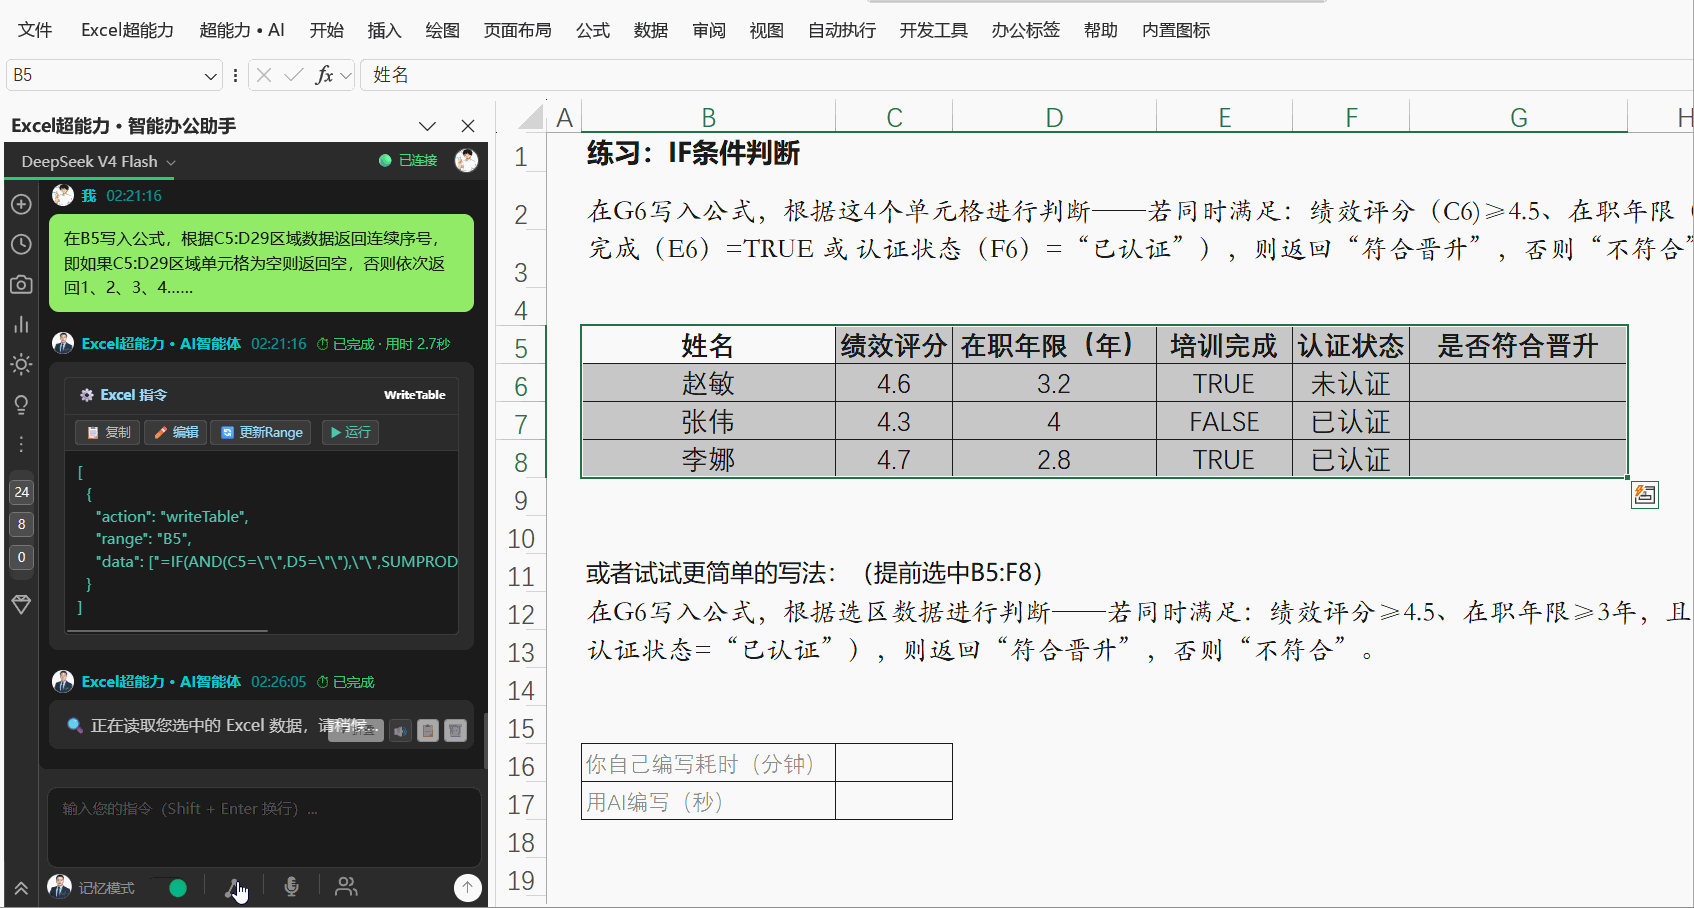Select empty cell next to 你自己编写耗时（分钟）
The height and width of the screenshot is (908, 1694).
pyautogui.click(x=894, y=763)
